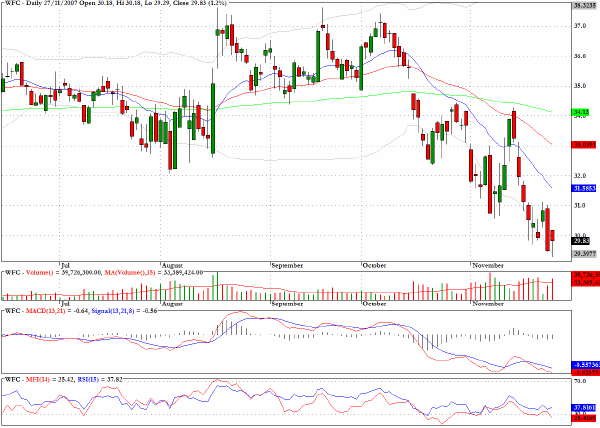Click the WFC Volume() indicator legend

[x=54, y=272]
